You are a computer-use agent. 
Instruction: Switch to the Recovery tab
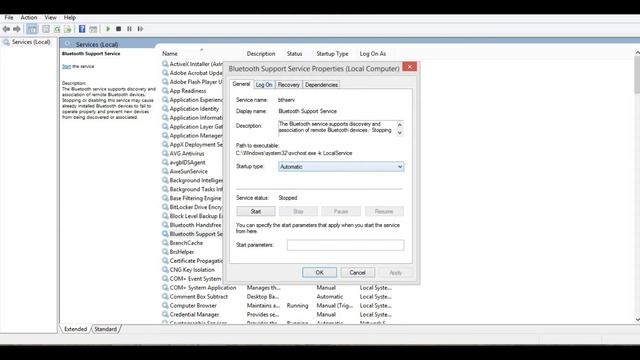tap(289, 85)
